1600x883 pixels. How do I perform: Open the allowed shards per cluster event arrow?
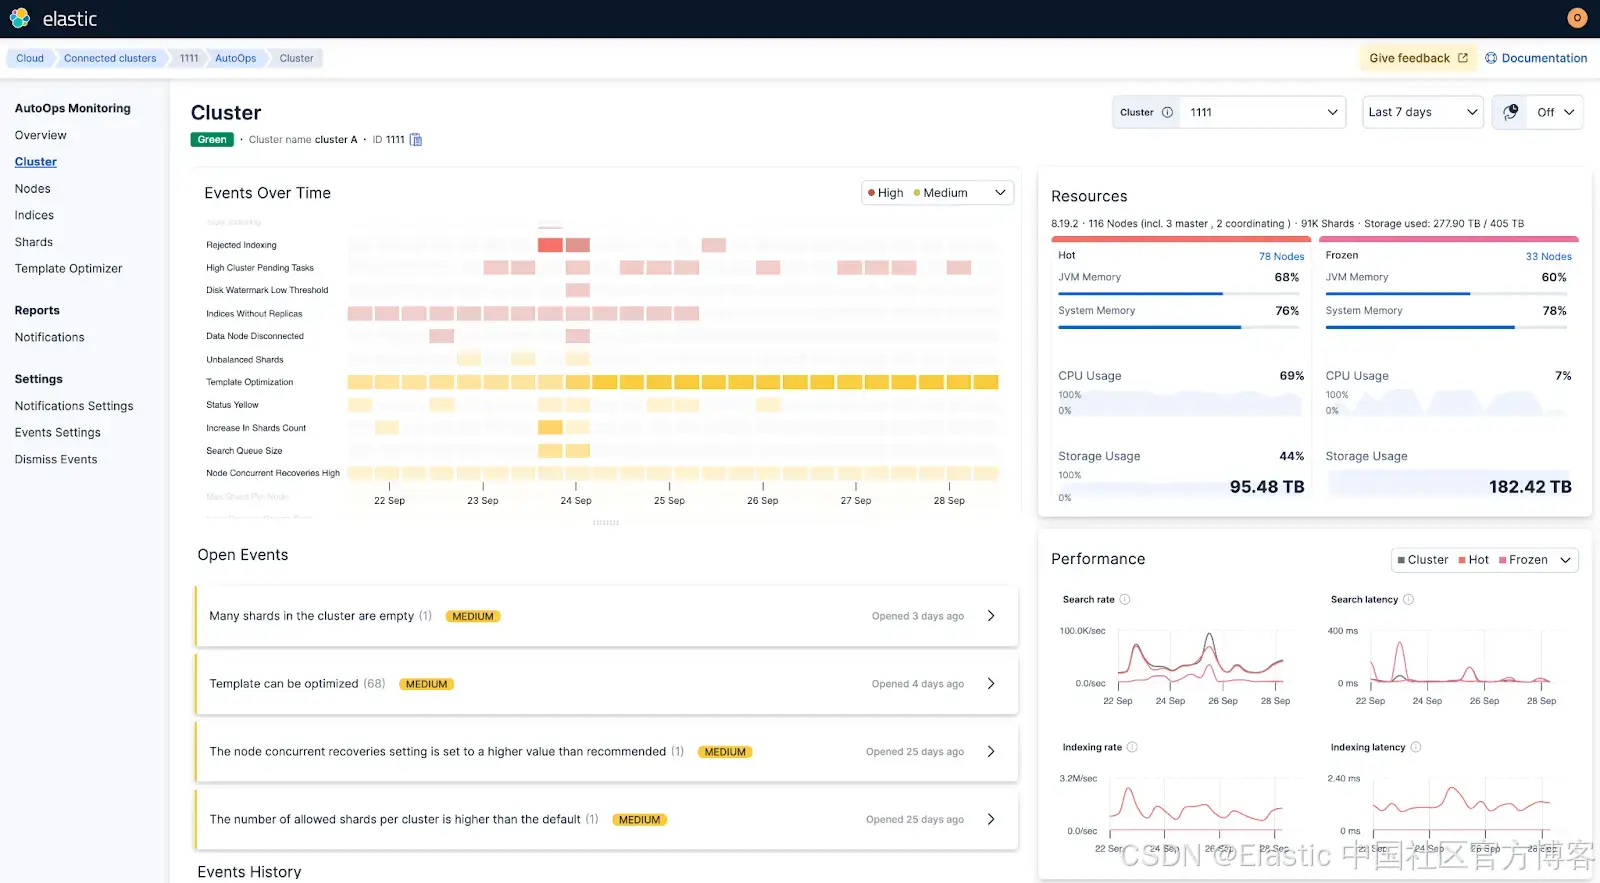coord(991,819)
